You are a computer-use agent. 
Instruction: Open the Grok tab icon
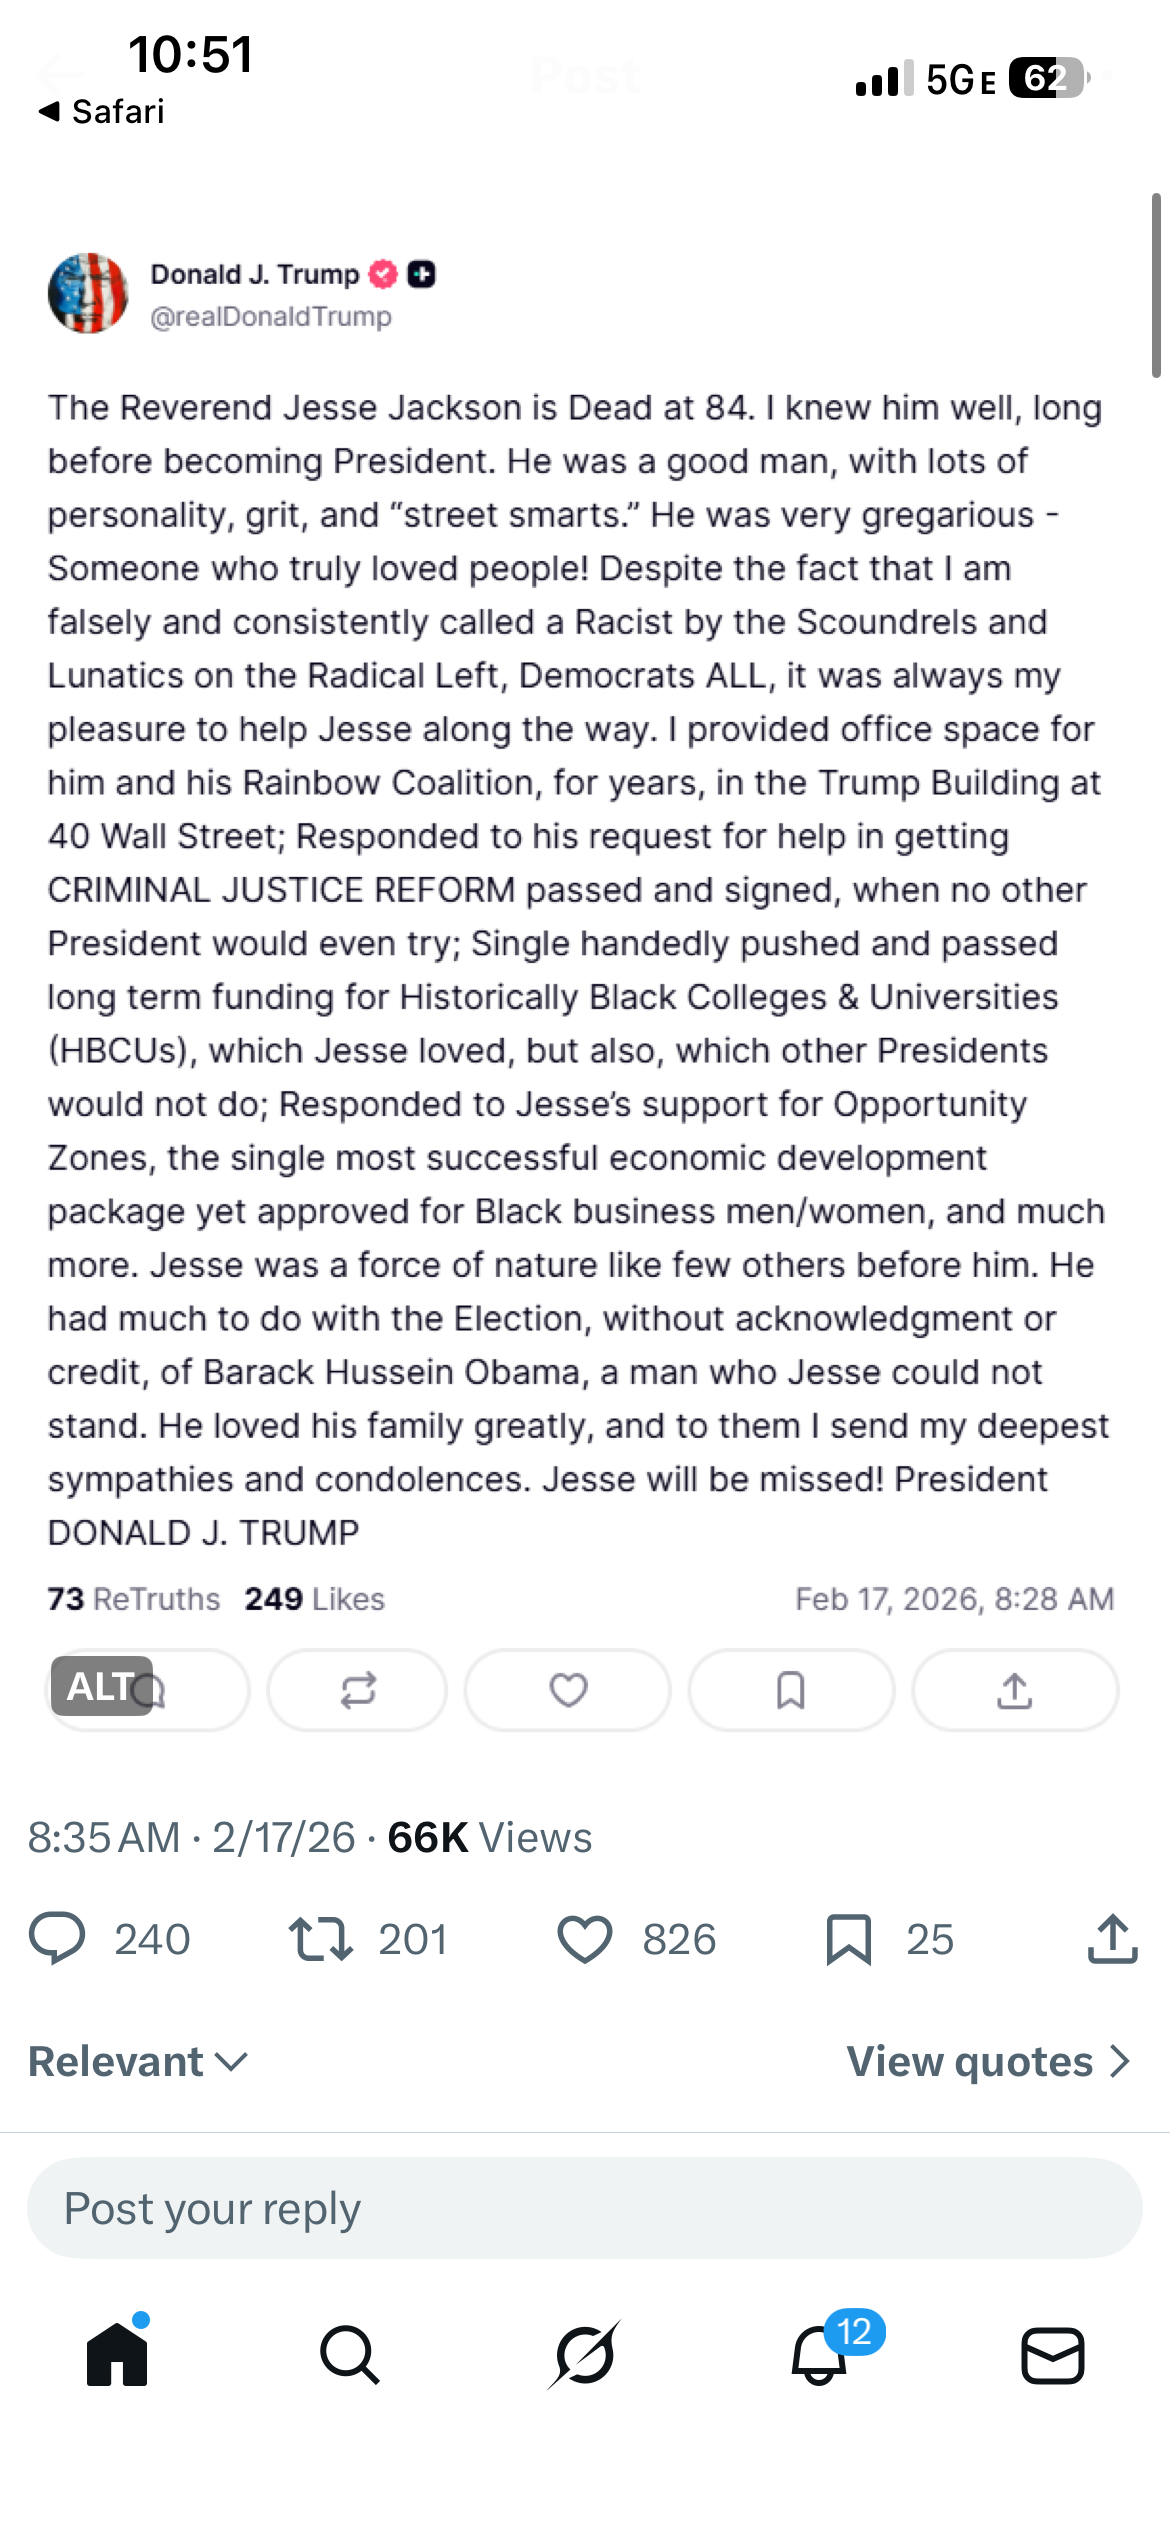tap(584, 2355)
